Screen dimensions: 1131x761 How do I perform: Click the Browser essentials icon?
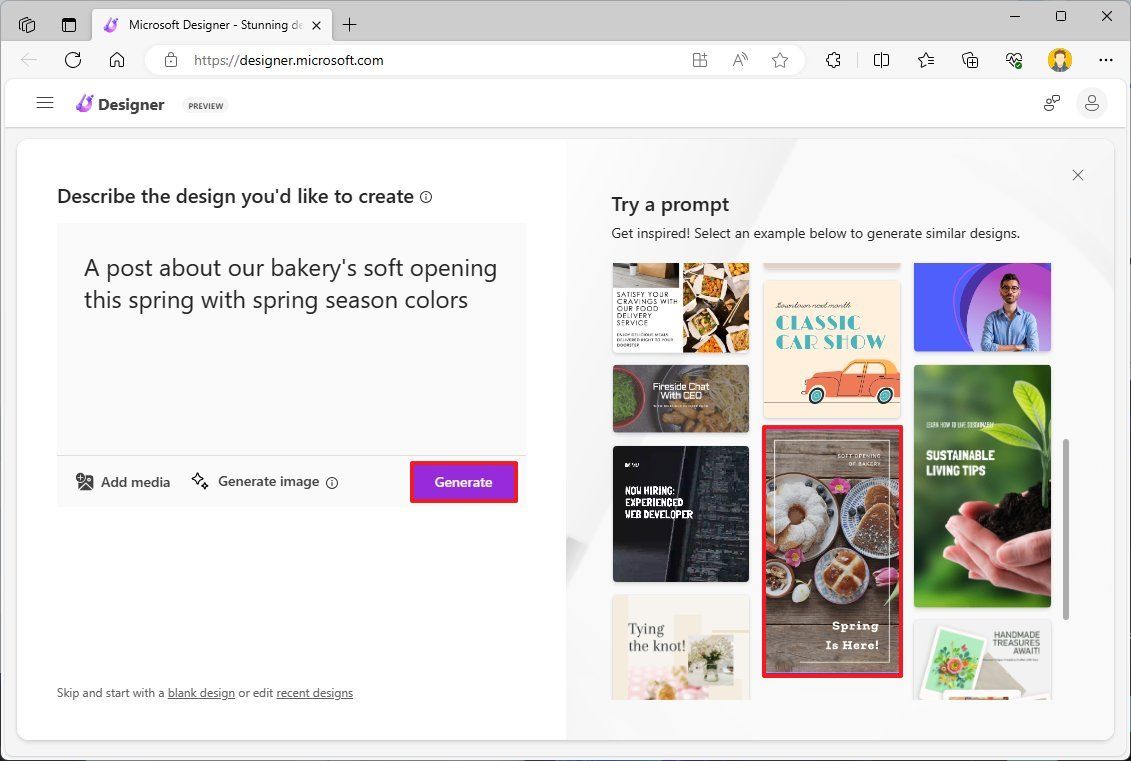tap(1013, 60)
